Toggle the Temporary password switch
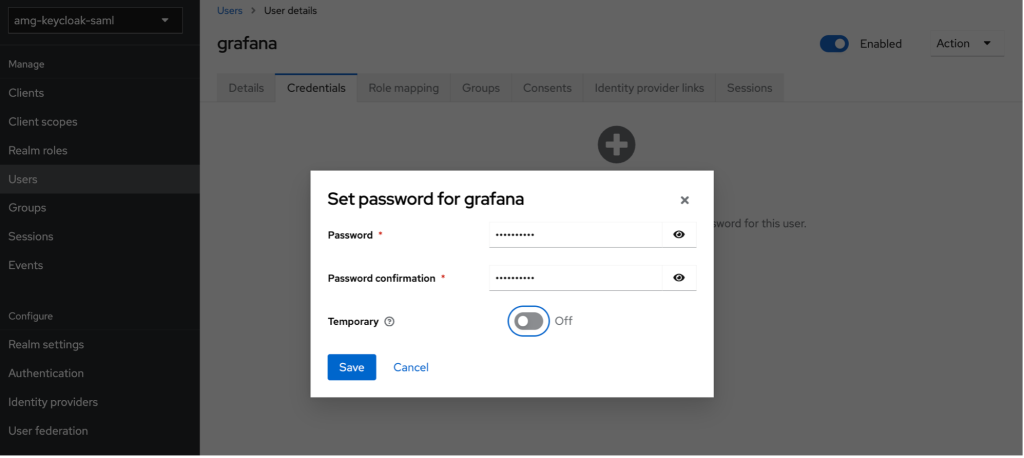Image resolution: width=1024 pixels, height=458 pixels. (528, 321)
